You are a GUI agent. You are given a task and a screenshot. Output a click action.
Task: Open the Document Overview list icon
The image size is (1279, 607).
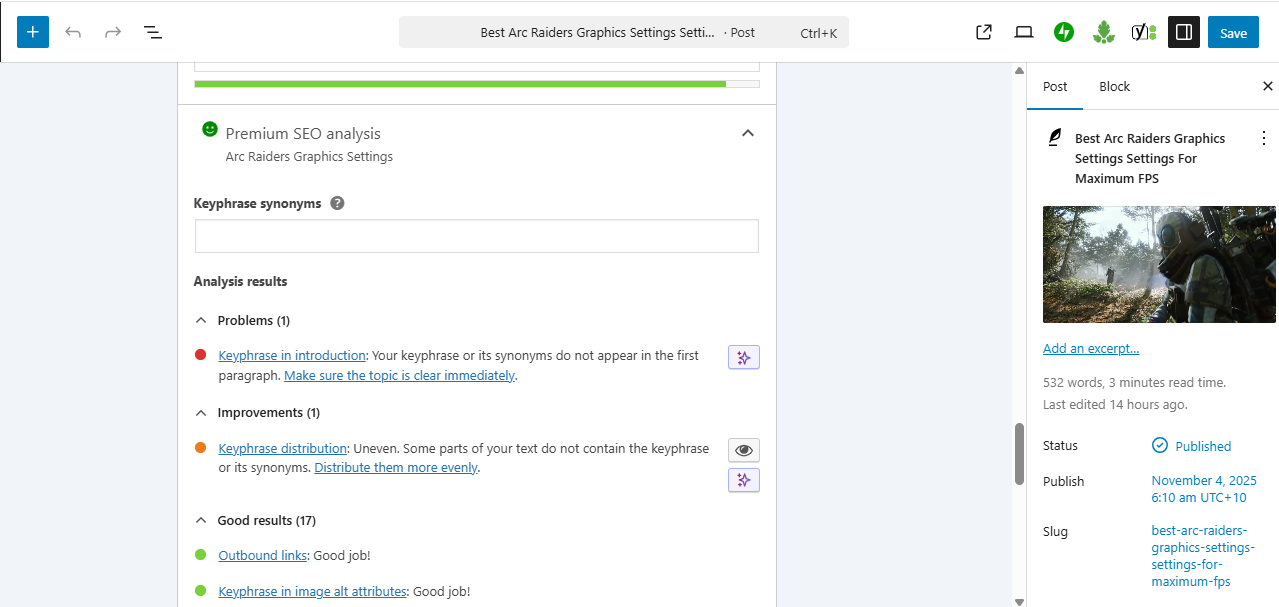point(153,32)
